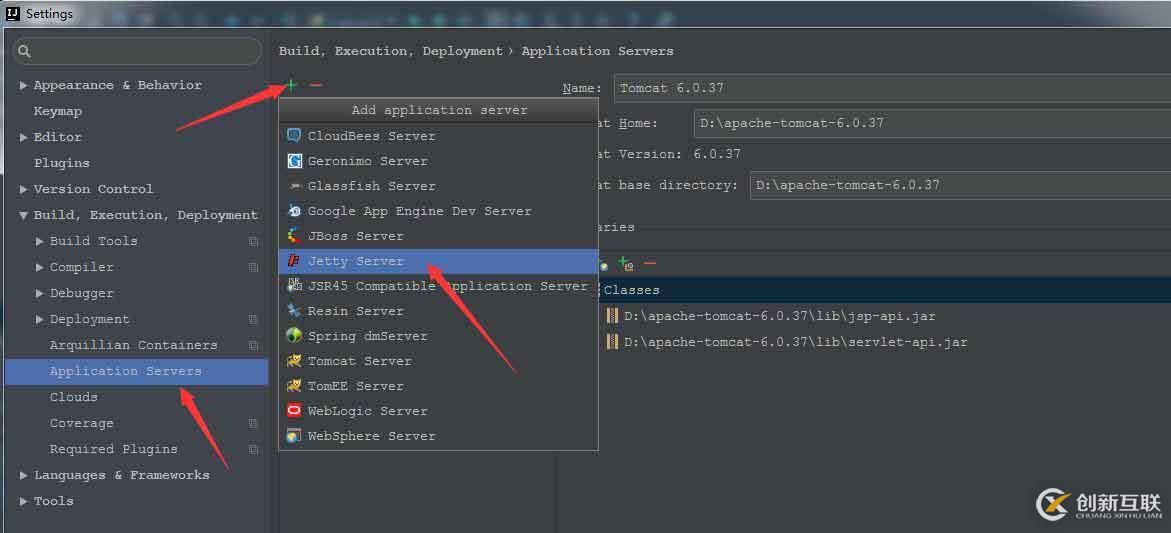Pick WebLogic Server from popup
Viewport: 1171px width, 533px height.
point(438,411)
